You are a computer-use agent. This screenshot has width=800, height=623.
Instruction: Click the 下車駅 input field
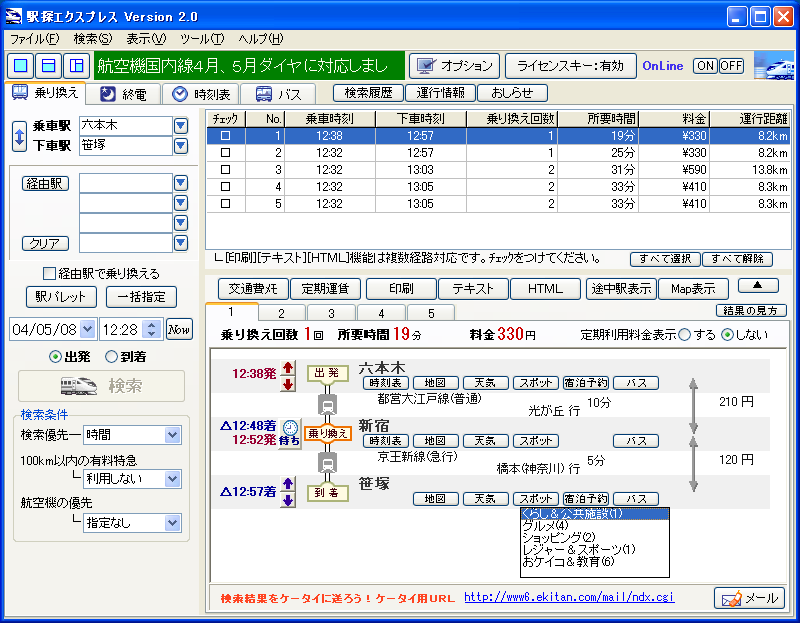pos(126,146)
